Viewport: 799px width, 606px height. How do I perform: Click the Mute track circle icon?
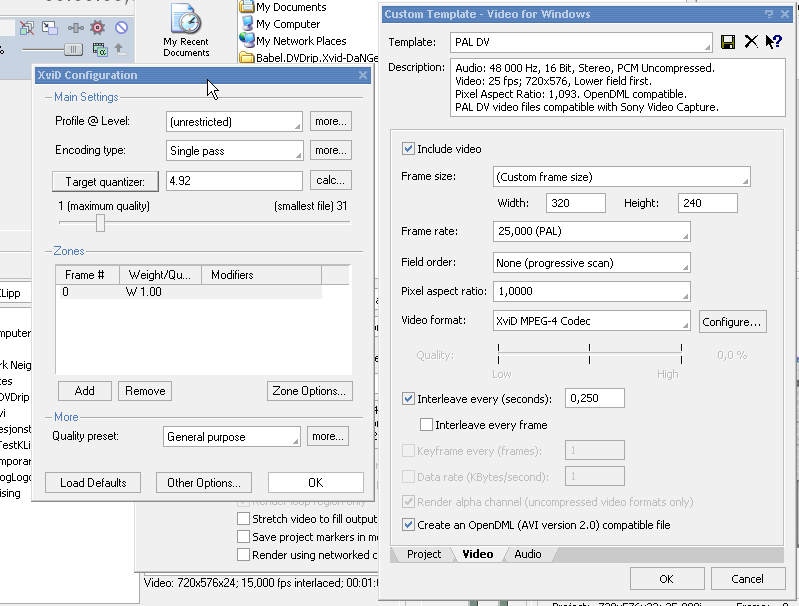(x=121, y=28)
